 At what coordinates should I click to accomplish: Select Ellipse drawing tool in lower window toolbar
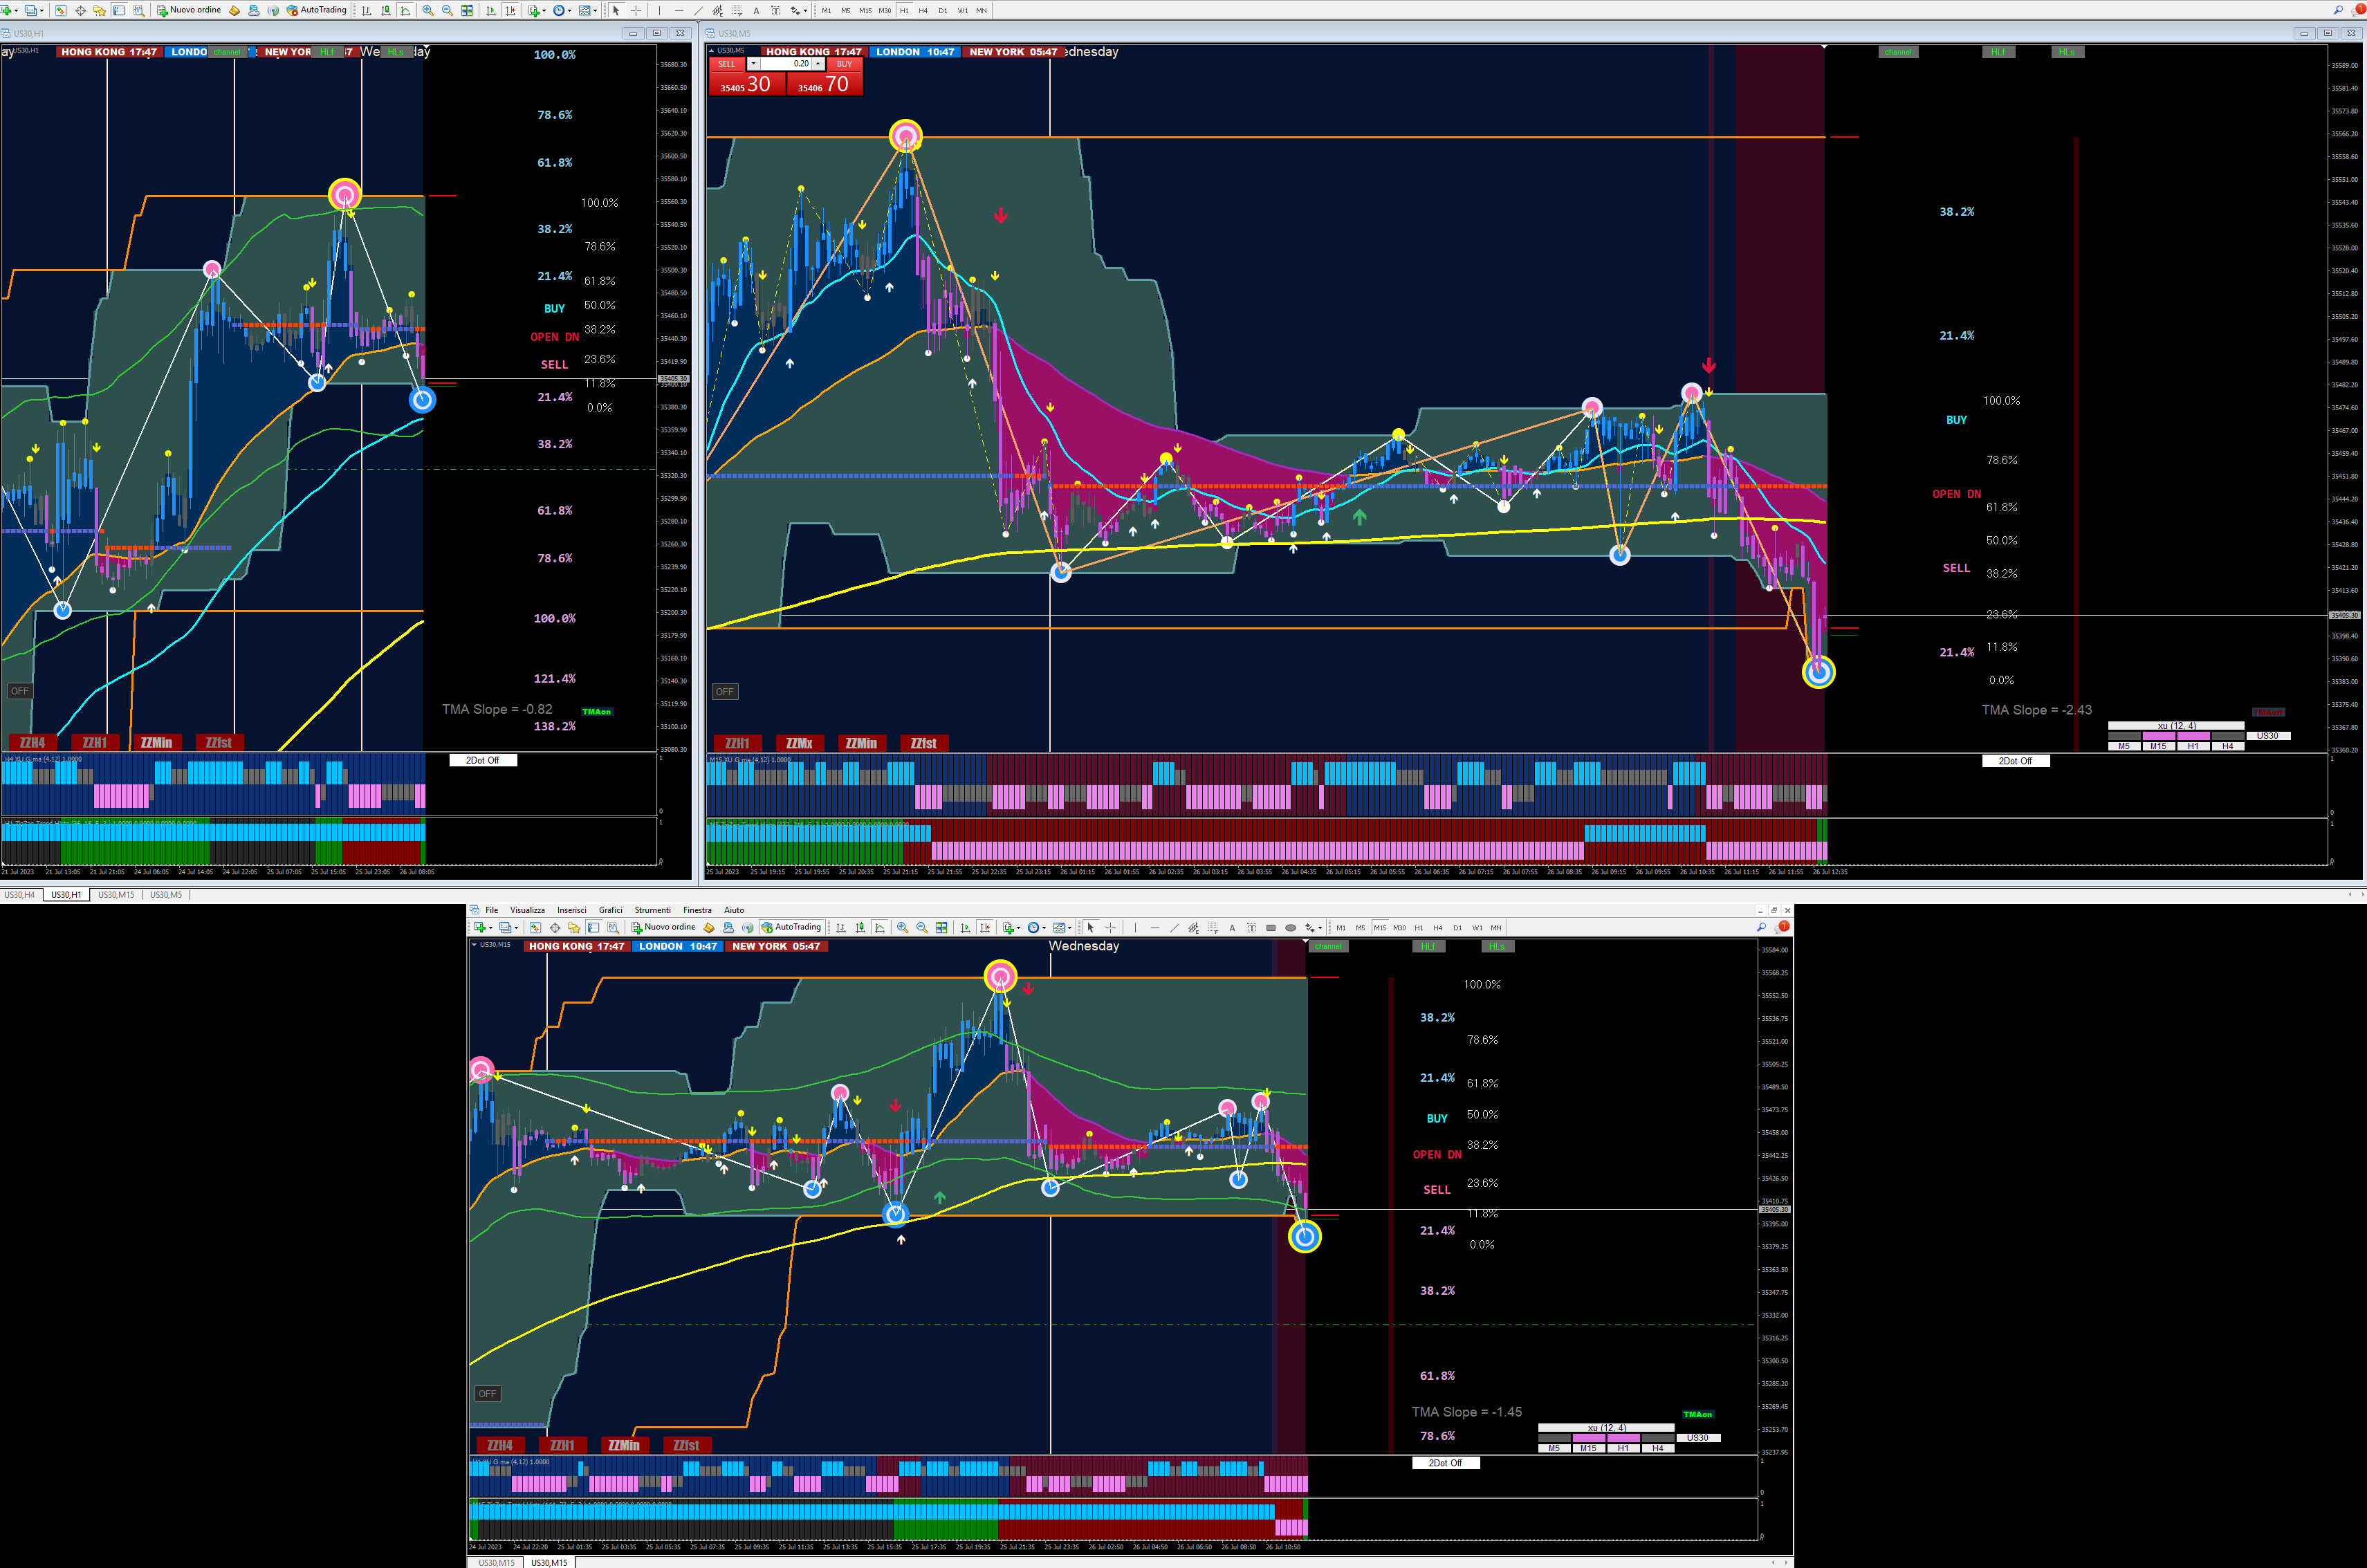click(x=1290, y=928)
